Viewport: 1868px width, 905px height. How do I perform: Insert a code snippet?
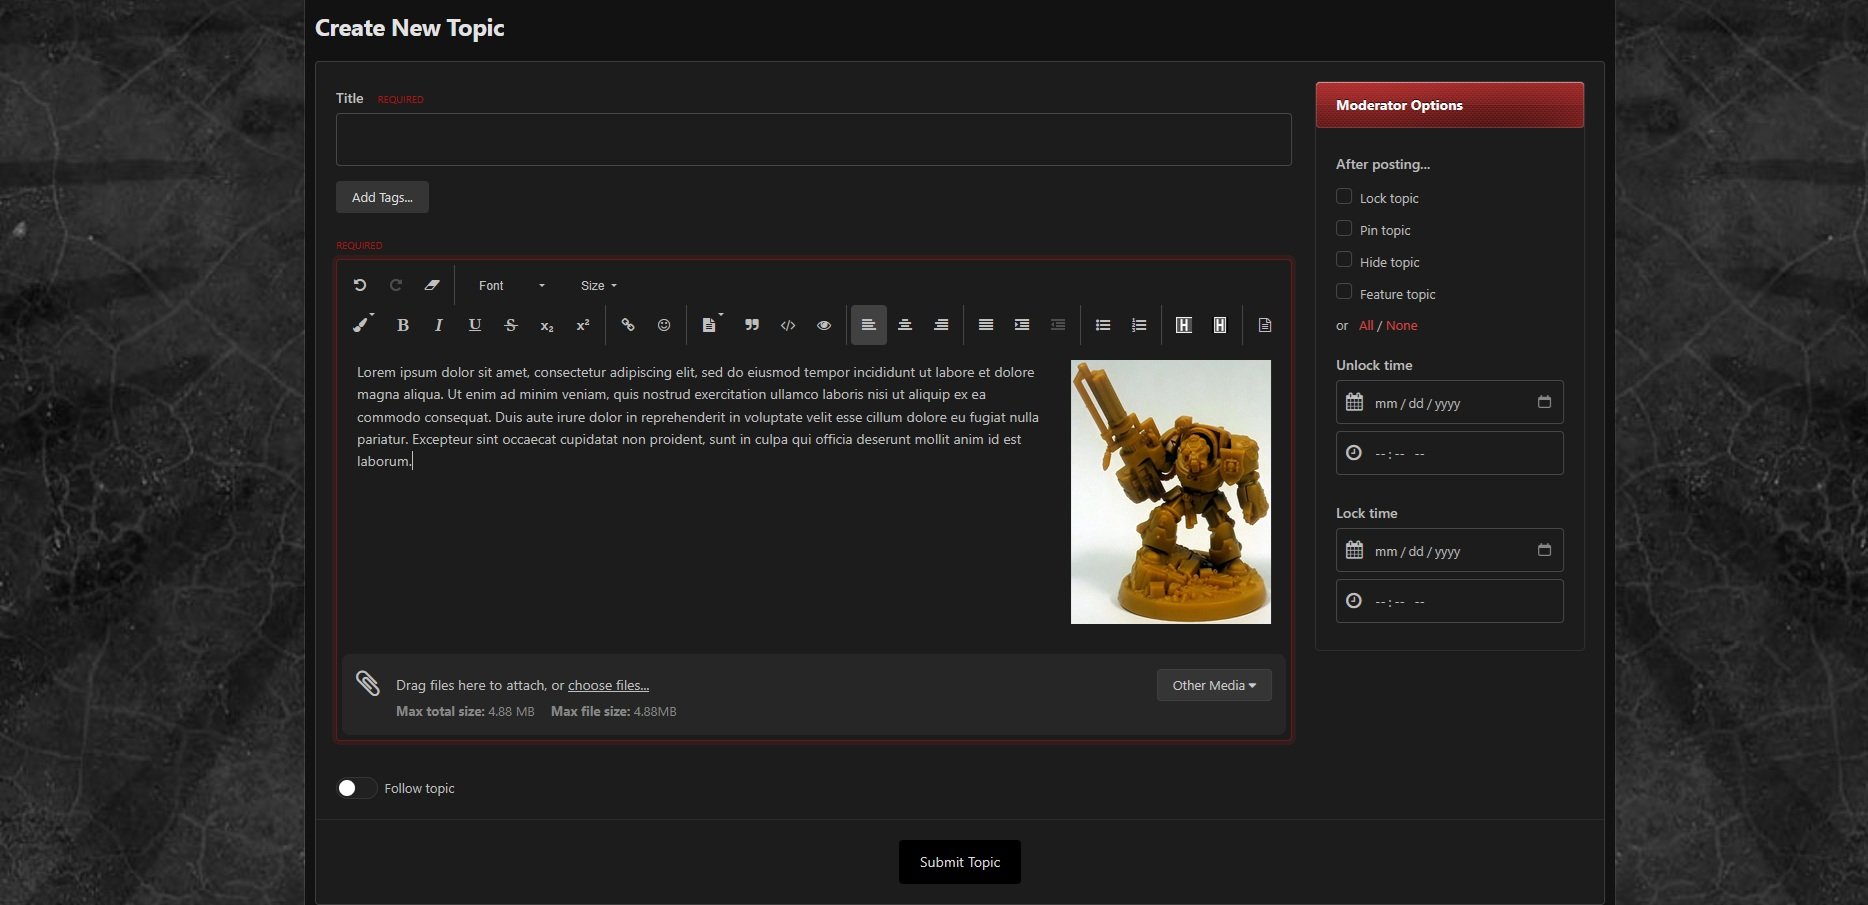[788, 325]
